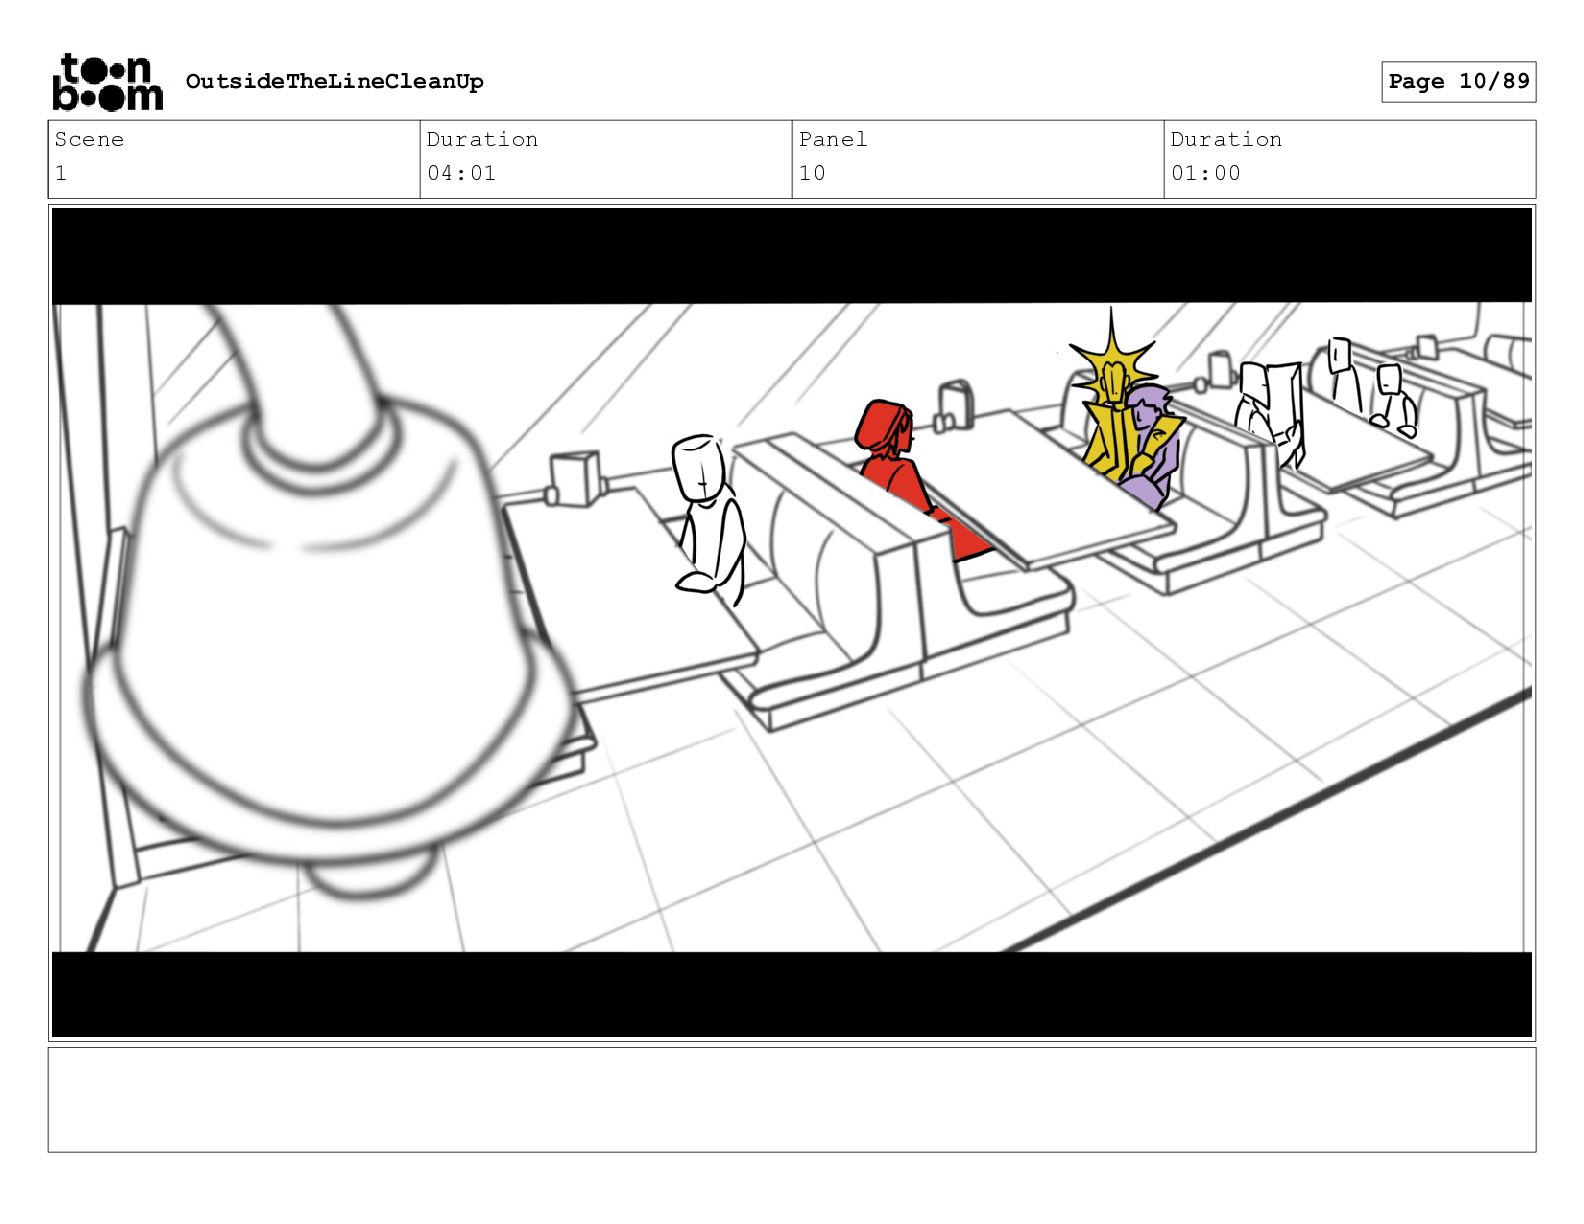Click the purple character in the booth
The width and height of the screenshot is (1584, 1224).
[1152, 445]
